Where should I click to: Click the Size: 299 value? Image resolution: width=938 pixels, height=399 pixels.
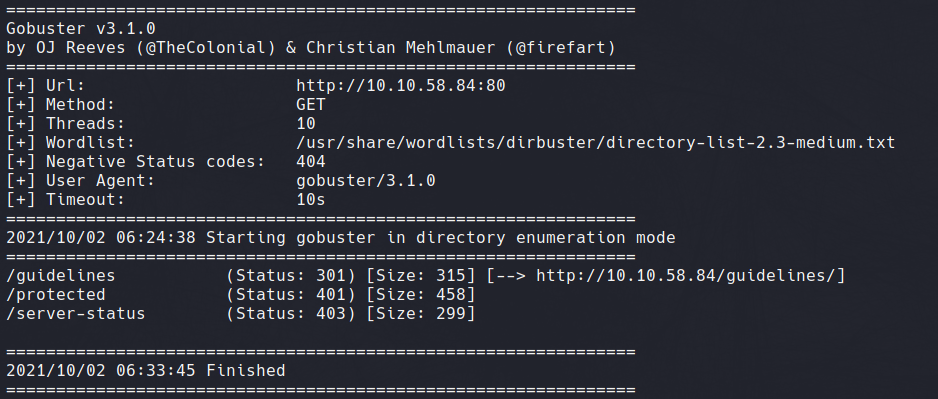tap(421, 313)
